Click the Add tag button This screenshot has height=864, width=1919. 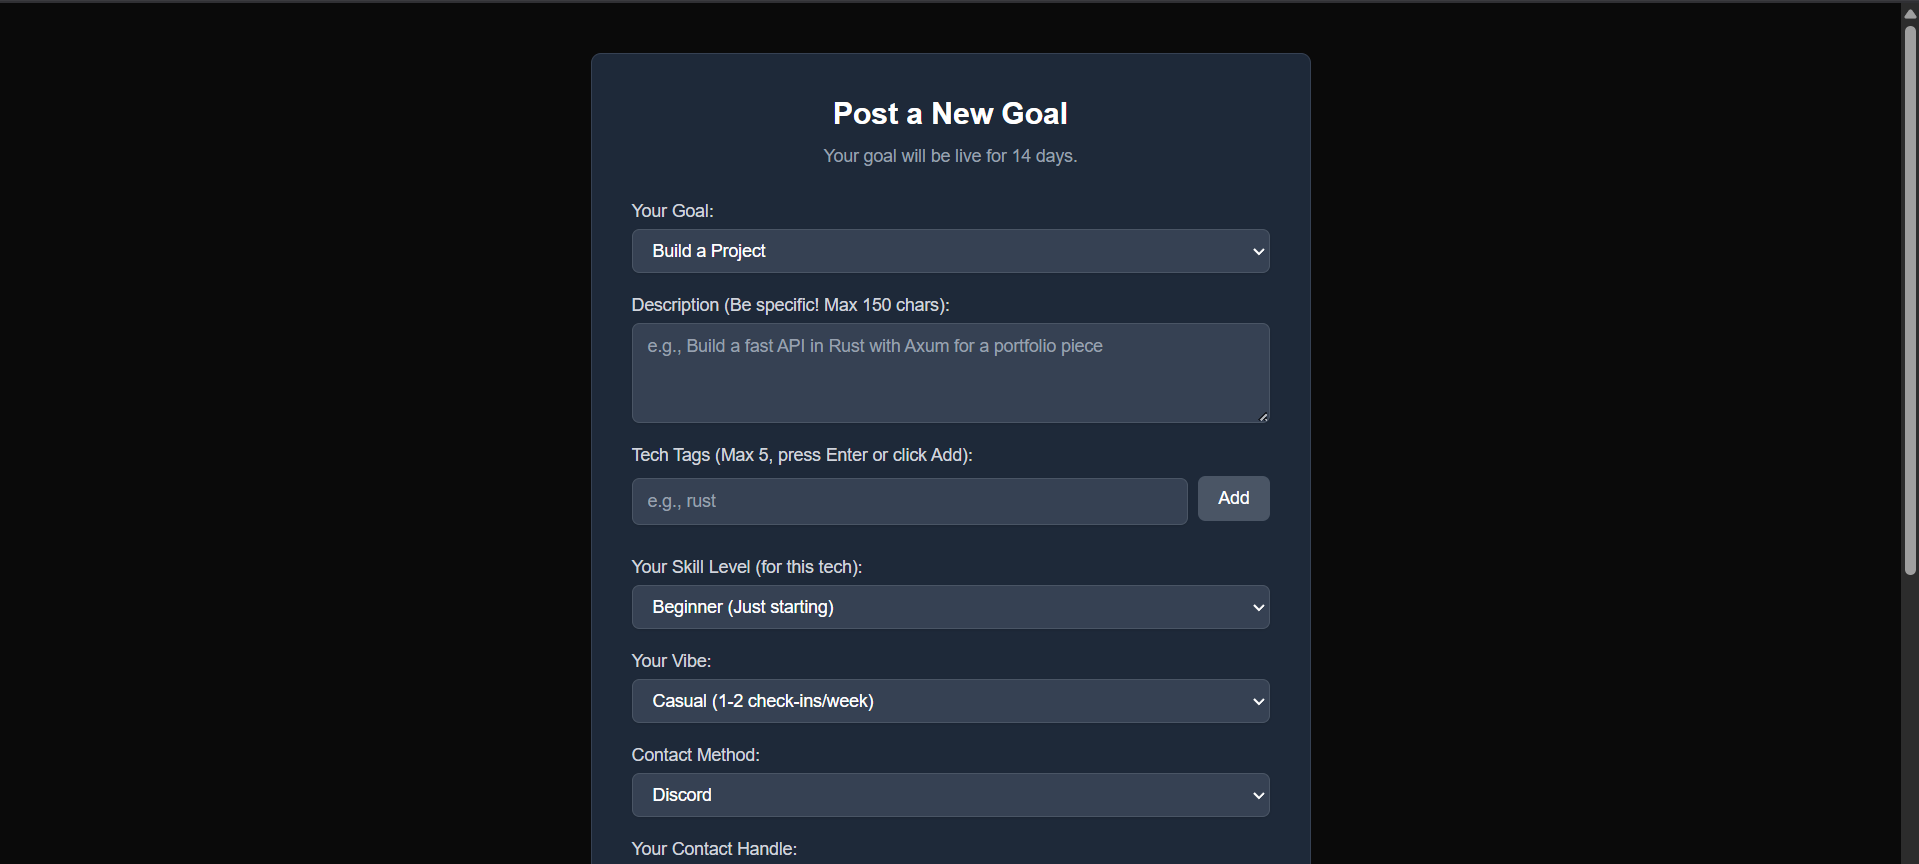coord(1233,498)
